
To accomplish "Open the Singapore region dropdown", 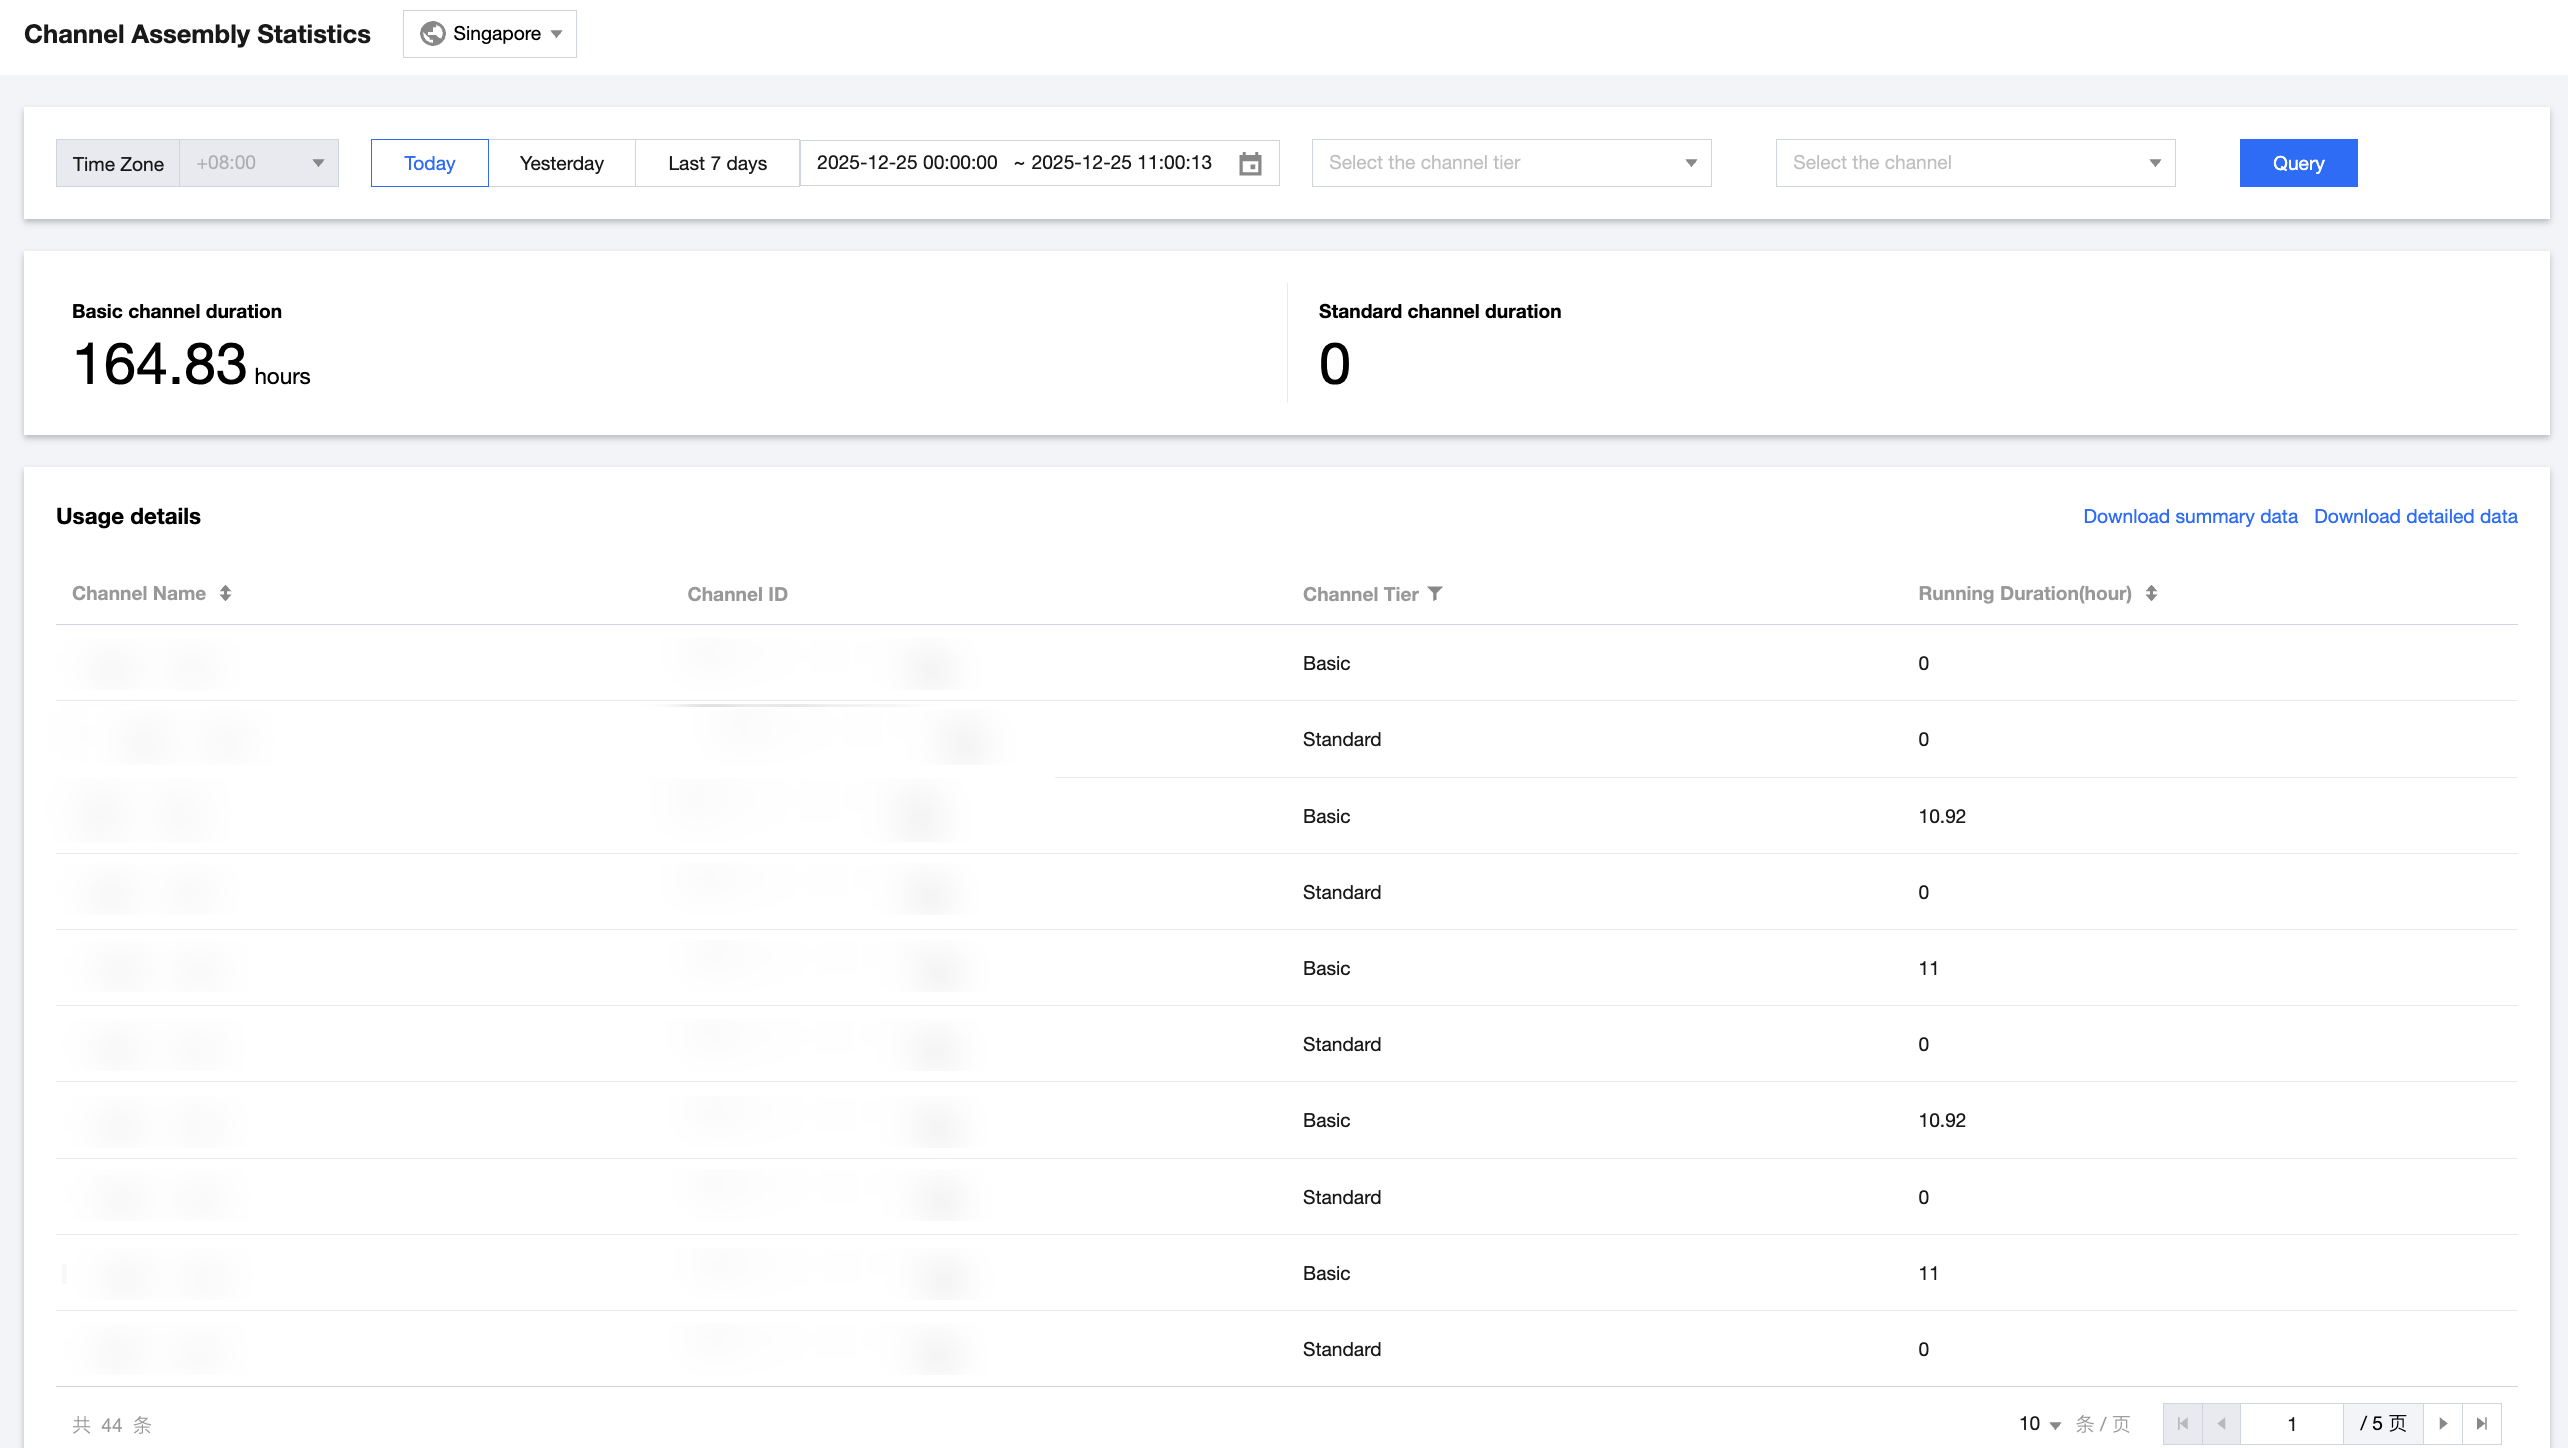I will (x=490, y=34).
